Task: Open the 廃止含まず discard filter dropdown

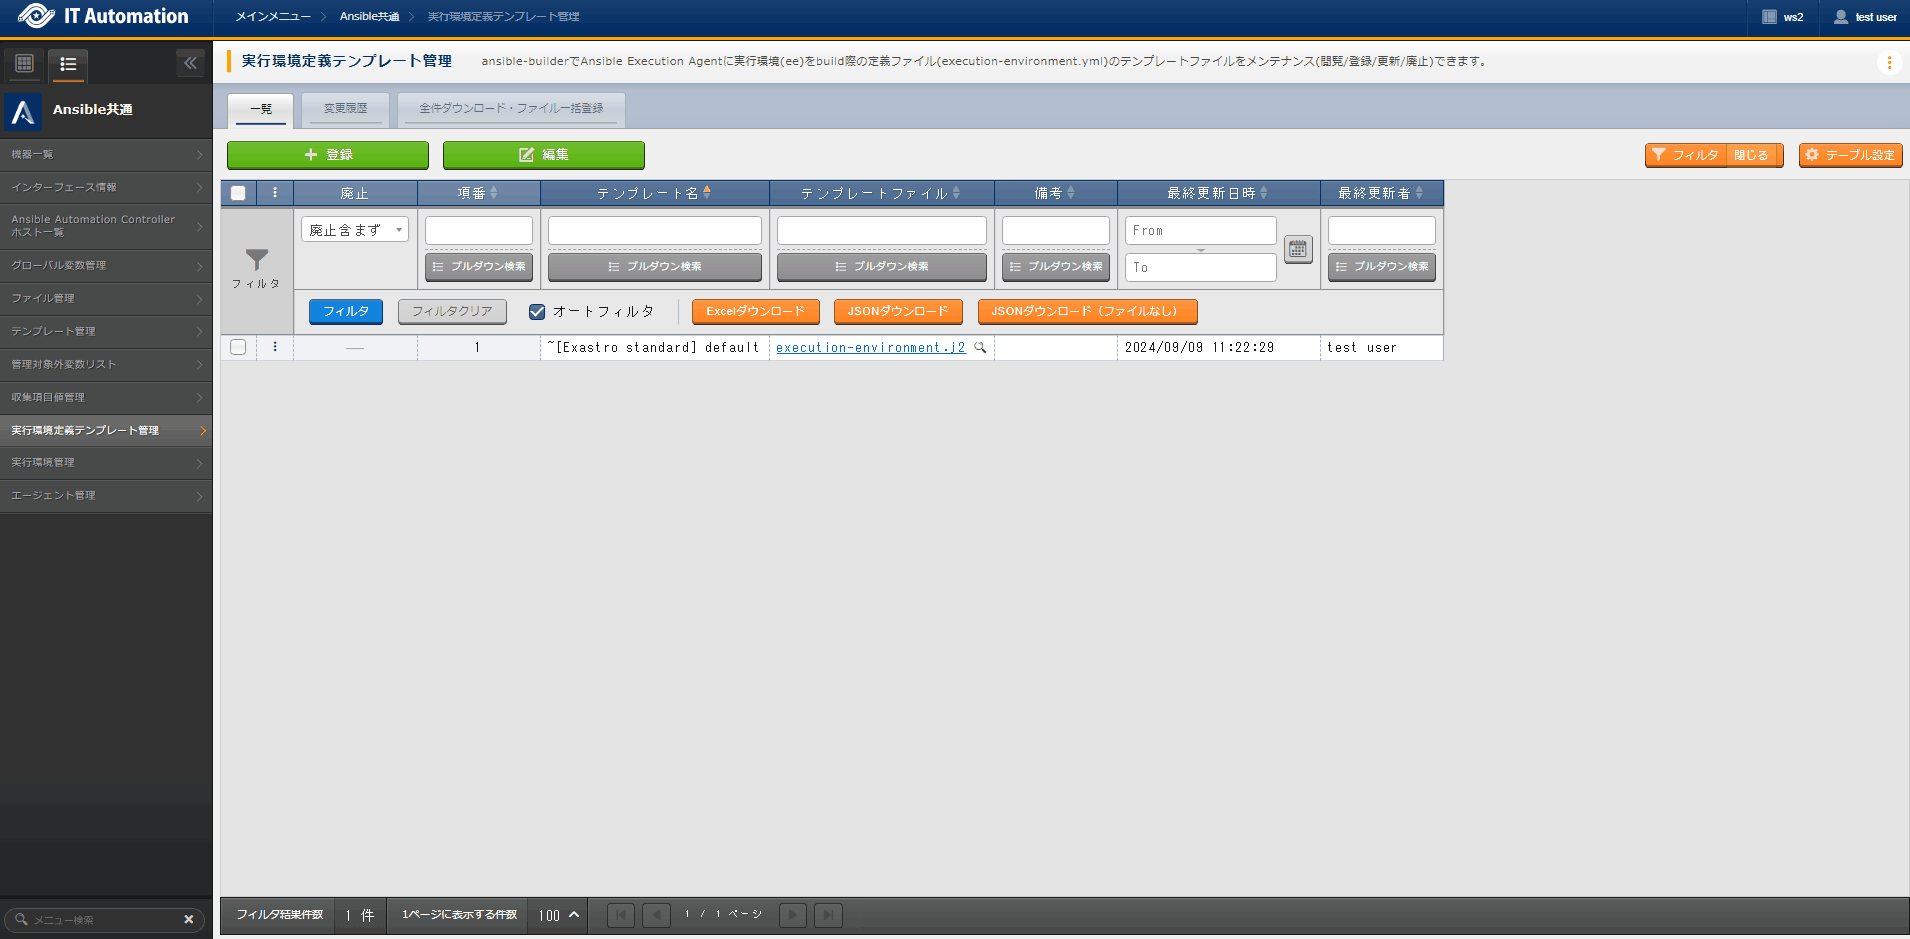Action: (x=355, y=230)
